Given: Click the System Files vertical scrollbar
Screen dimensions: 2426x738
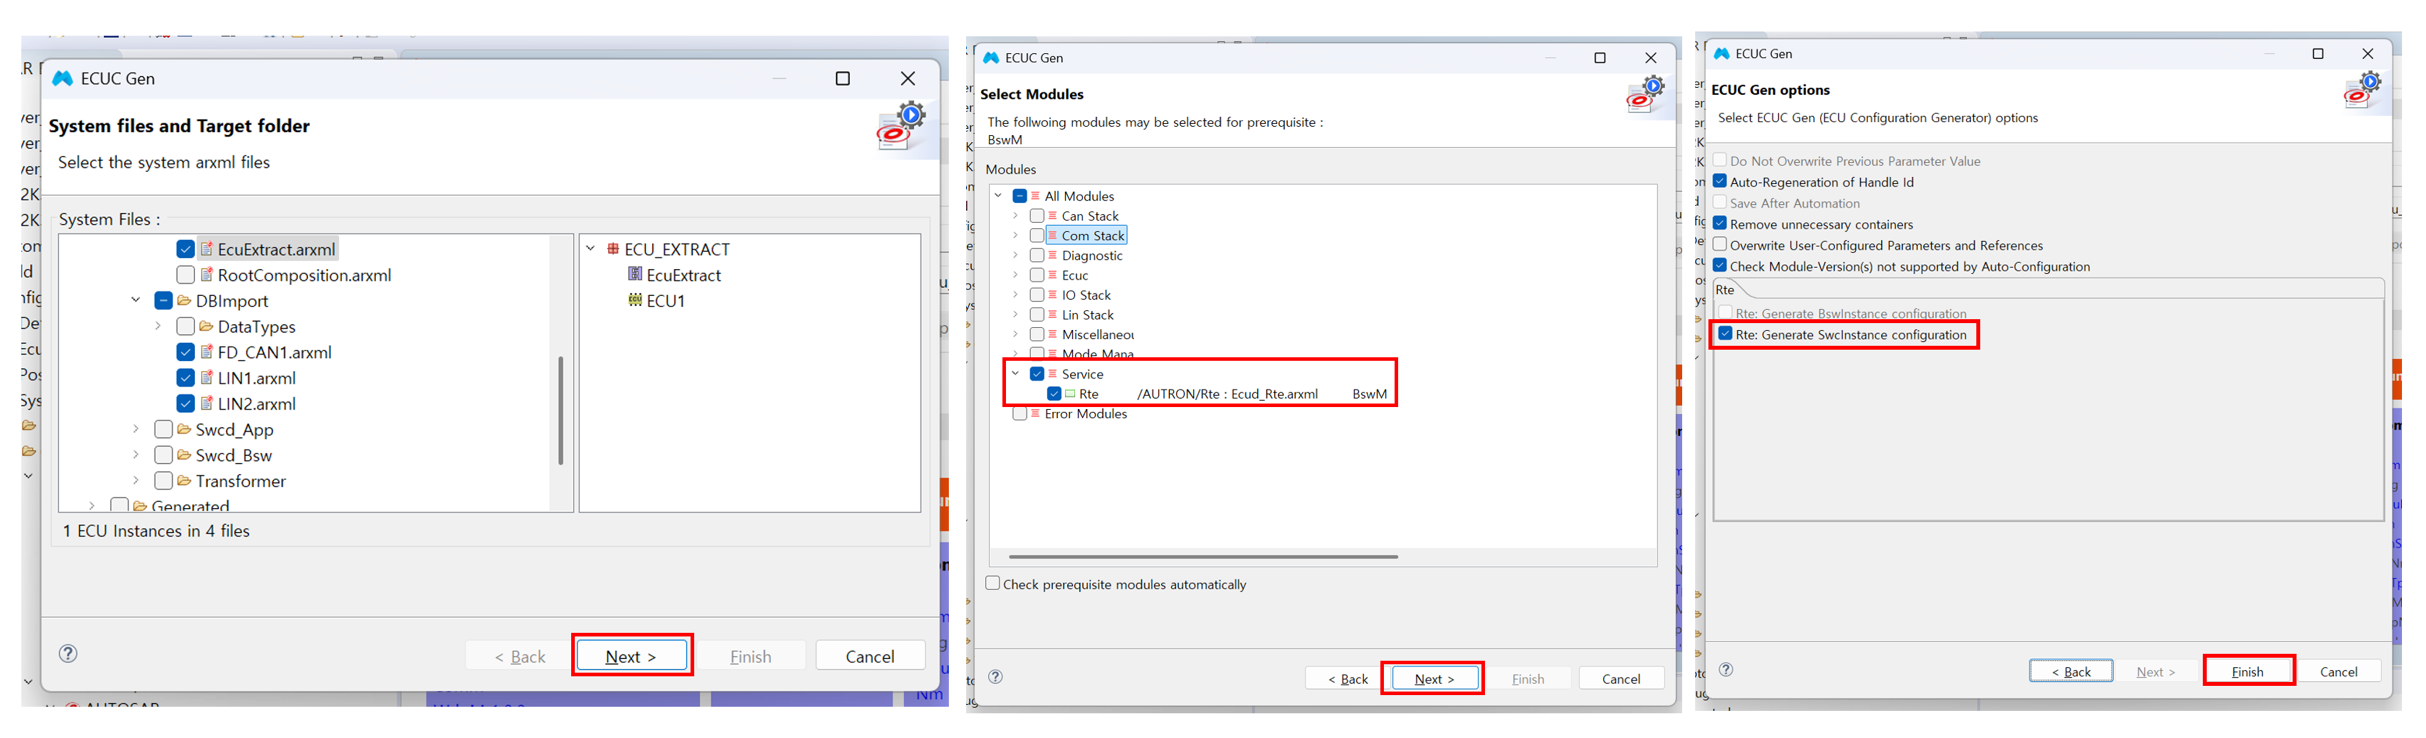Looking at the screenshot, I should pyautogui.click(x=560, y=410).
